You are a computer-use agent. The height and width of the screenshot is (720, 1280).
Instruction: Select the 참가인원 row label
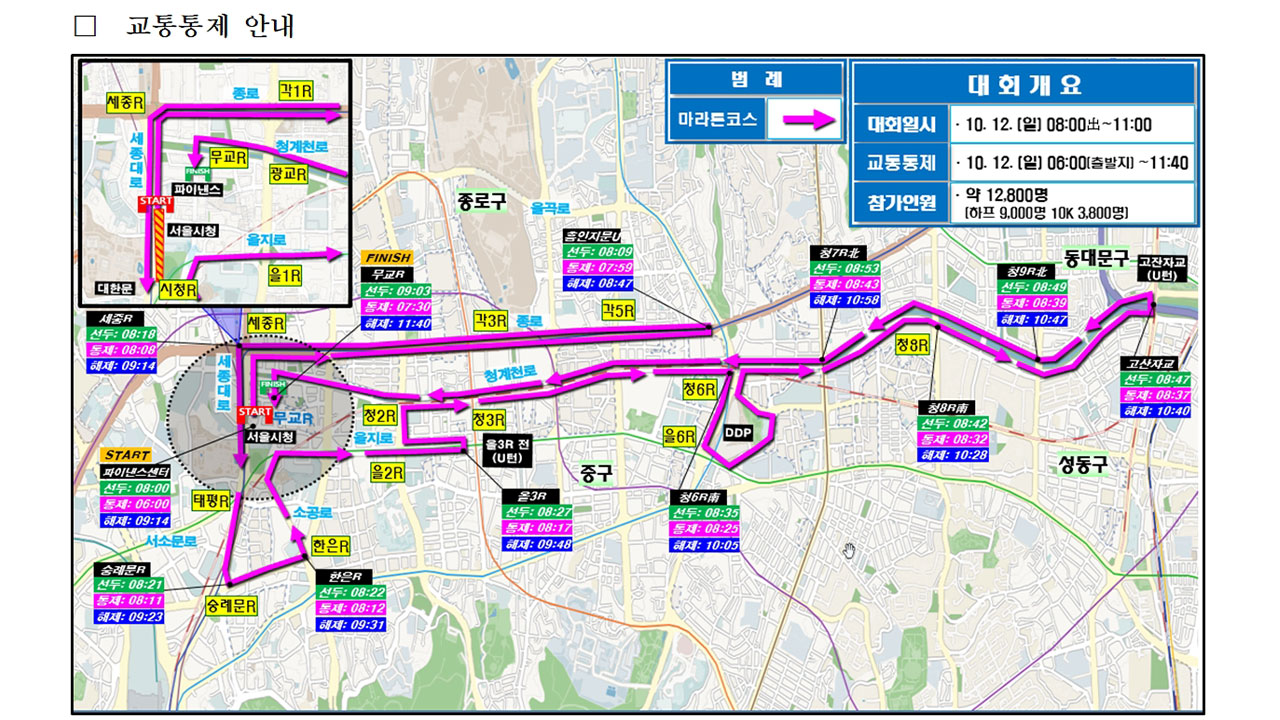tap(901, 203)
